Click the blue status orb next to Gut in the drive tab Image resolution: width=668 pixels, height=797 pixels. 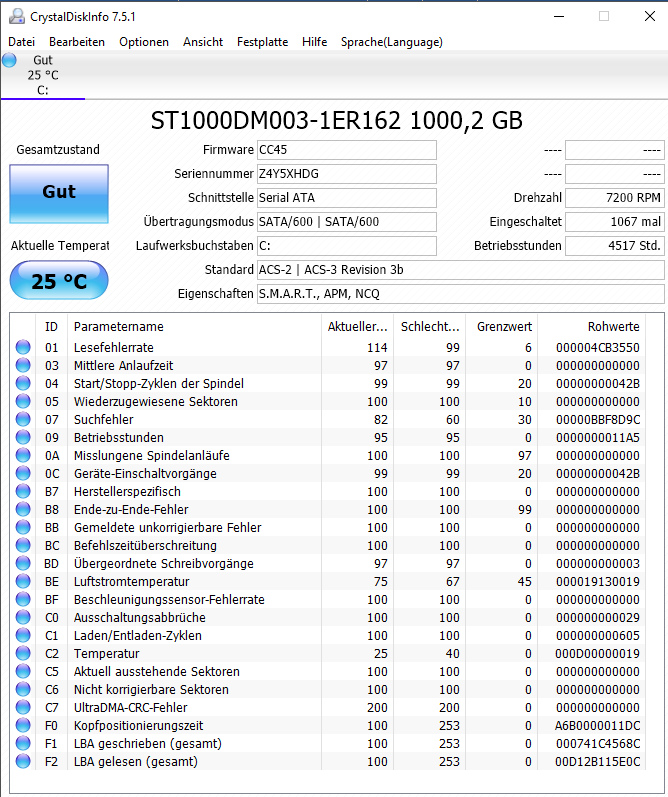[9, 60]
